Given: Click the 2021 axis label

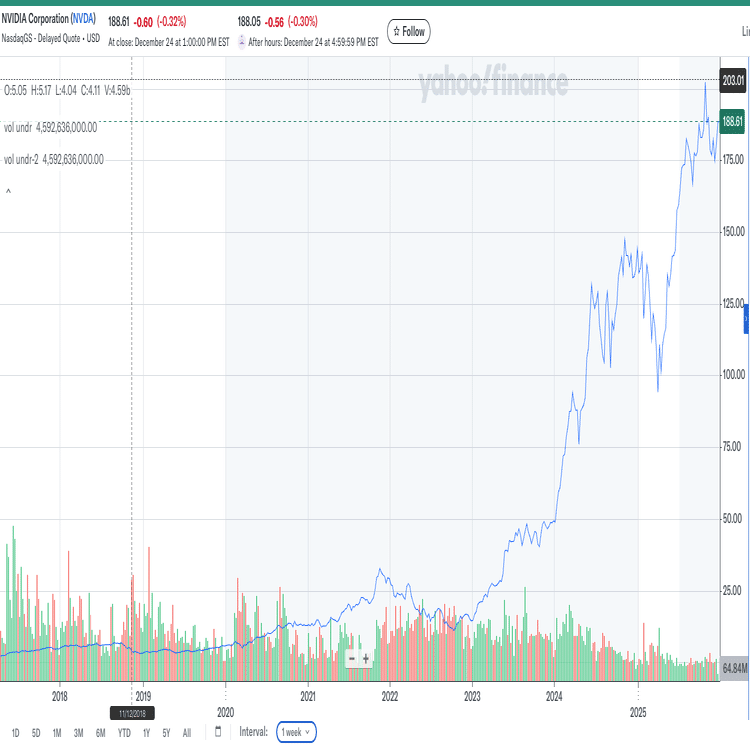Looking at the screenshot, I should [308, 696].
